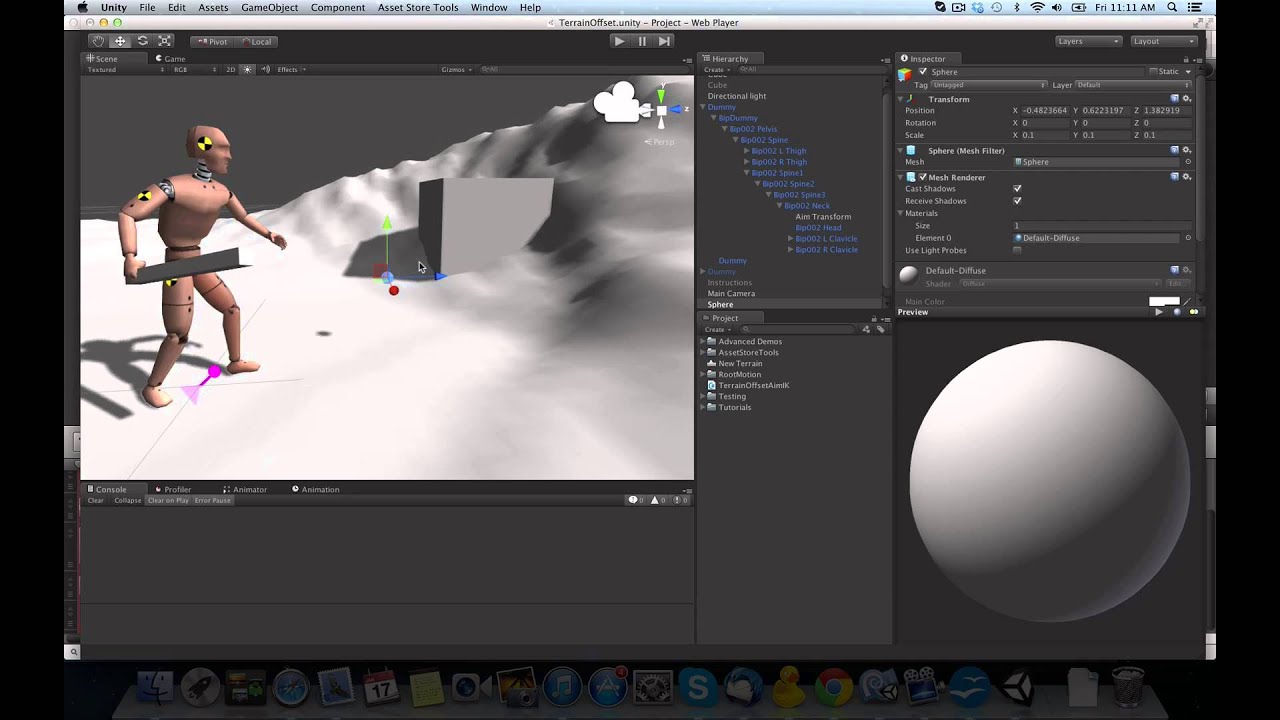Toggle scene lighting sun icon

248,70
